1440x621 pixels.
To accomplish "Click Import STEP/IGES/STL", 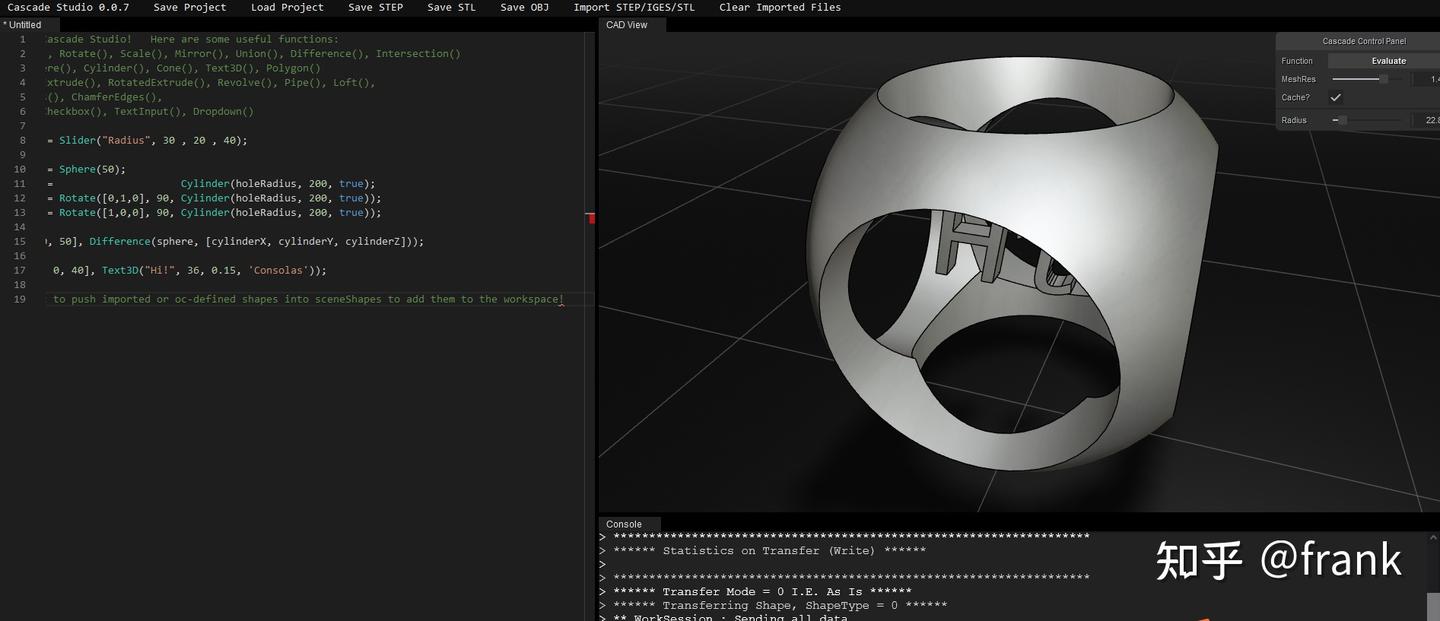I will point(634,7).
